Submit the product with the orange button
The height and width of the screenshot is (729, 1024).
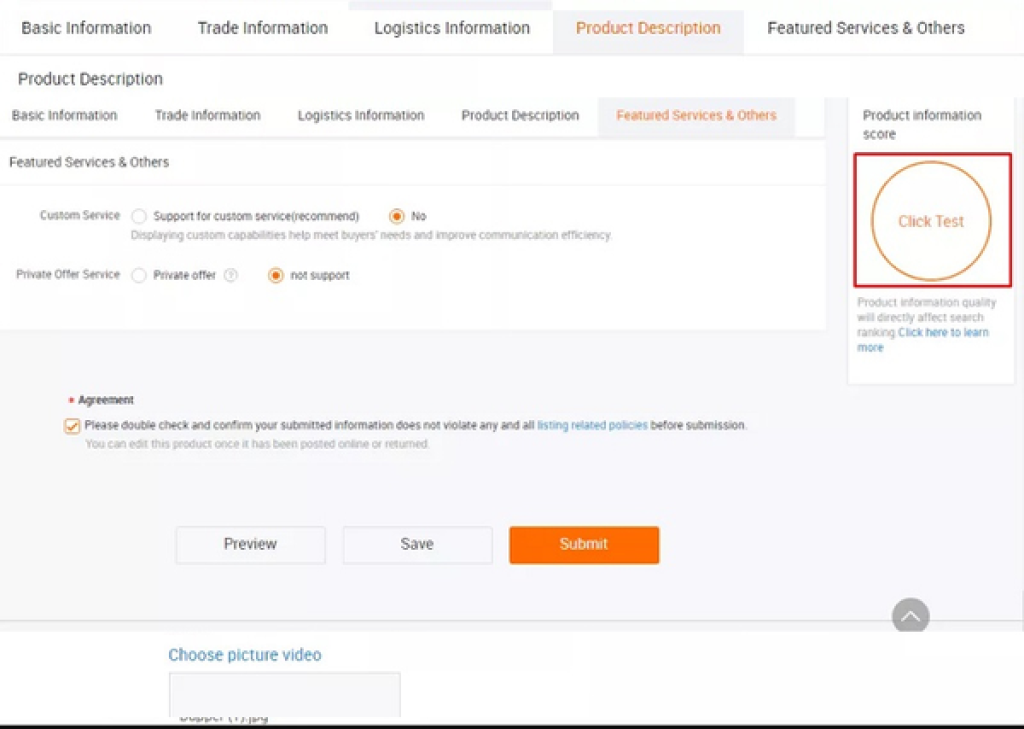click(x=584, y=545)
